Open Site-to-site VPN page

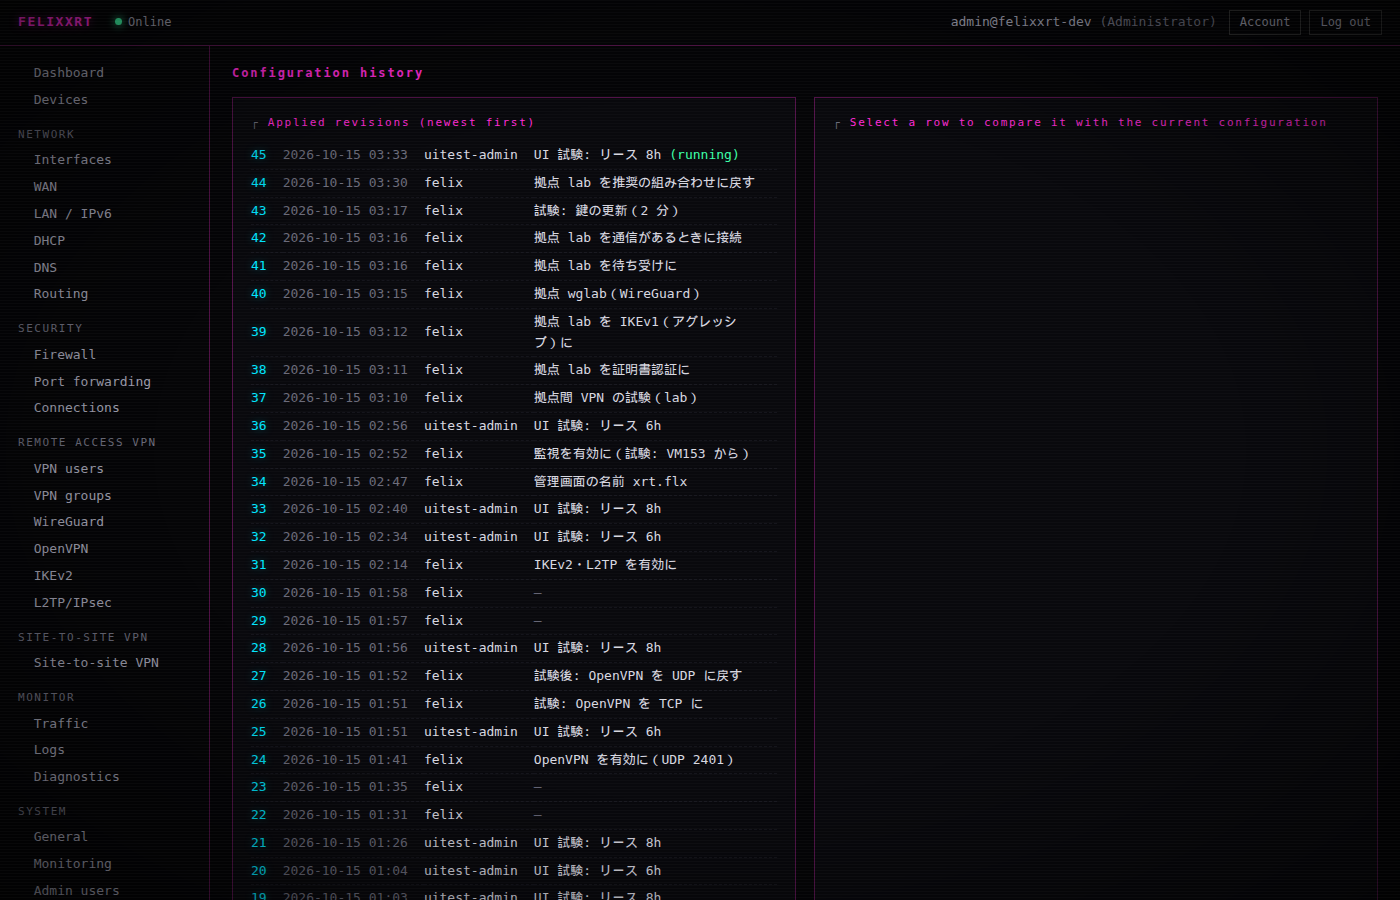(x=96, y=663)
